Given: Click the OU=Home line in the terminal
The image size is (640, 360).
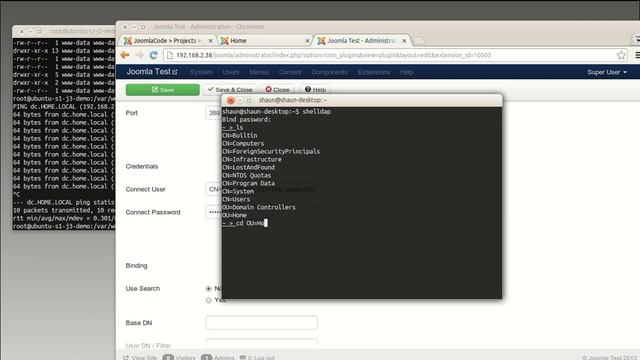Looking at the screenshot, I should pyautogui.click(x=234, y=215).
